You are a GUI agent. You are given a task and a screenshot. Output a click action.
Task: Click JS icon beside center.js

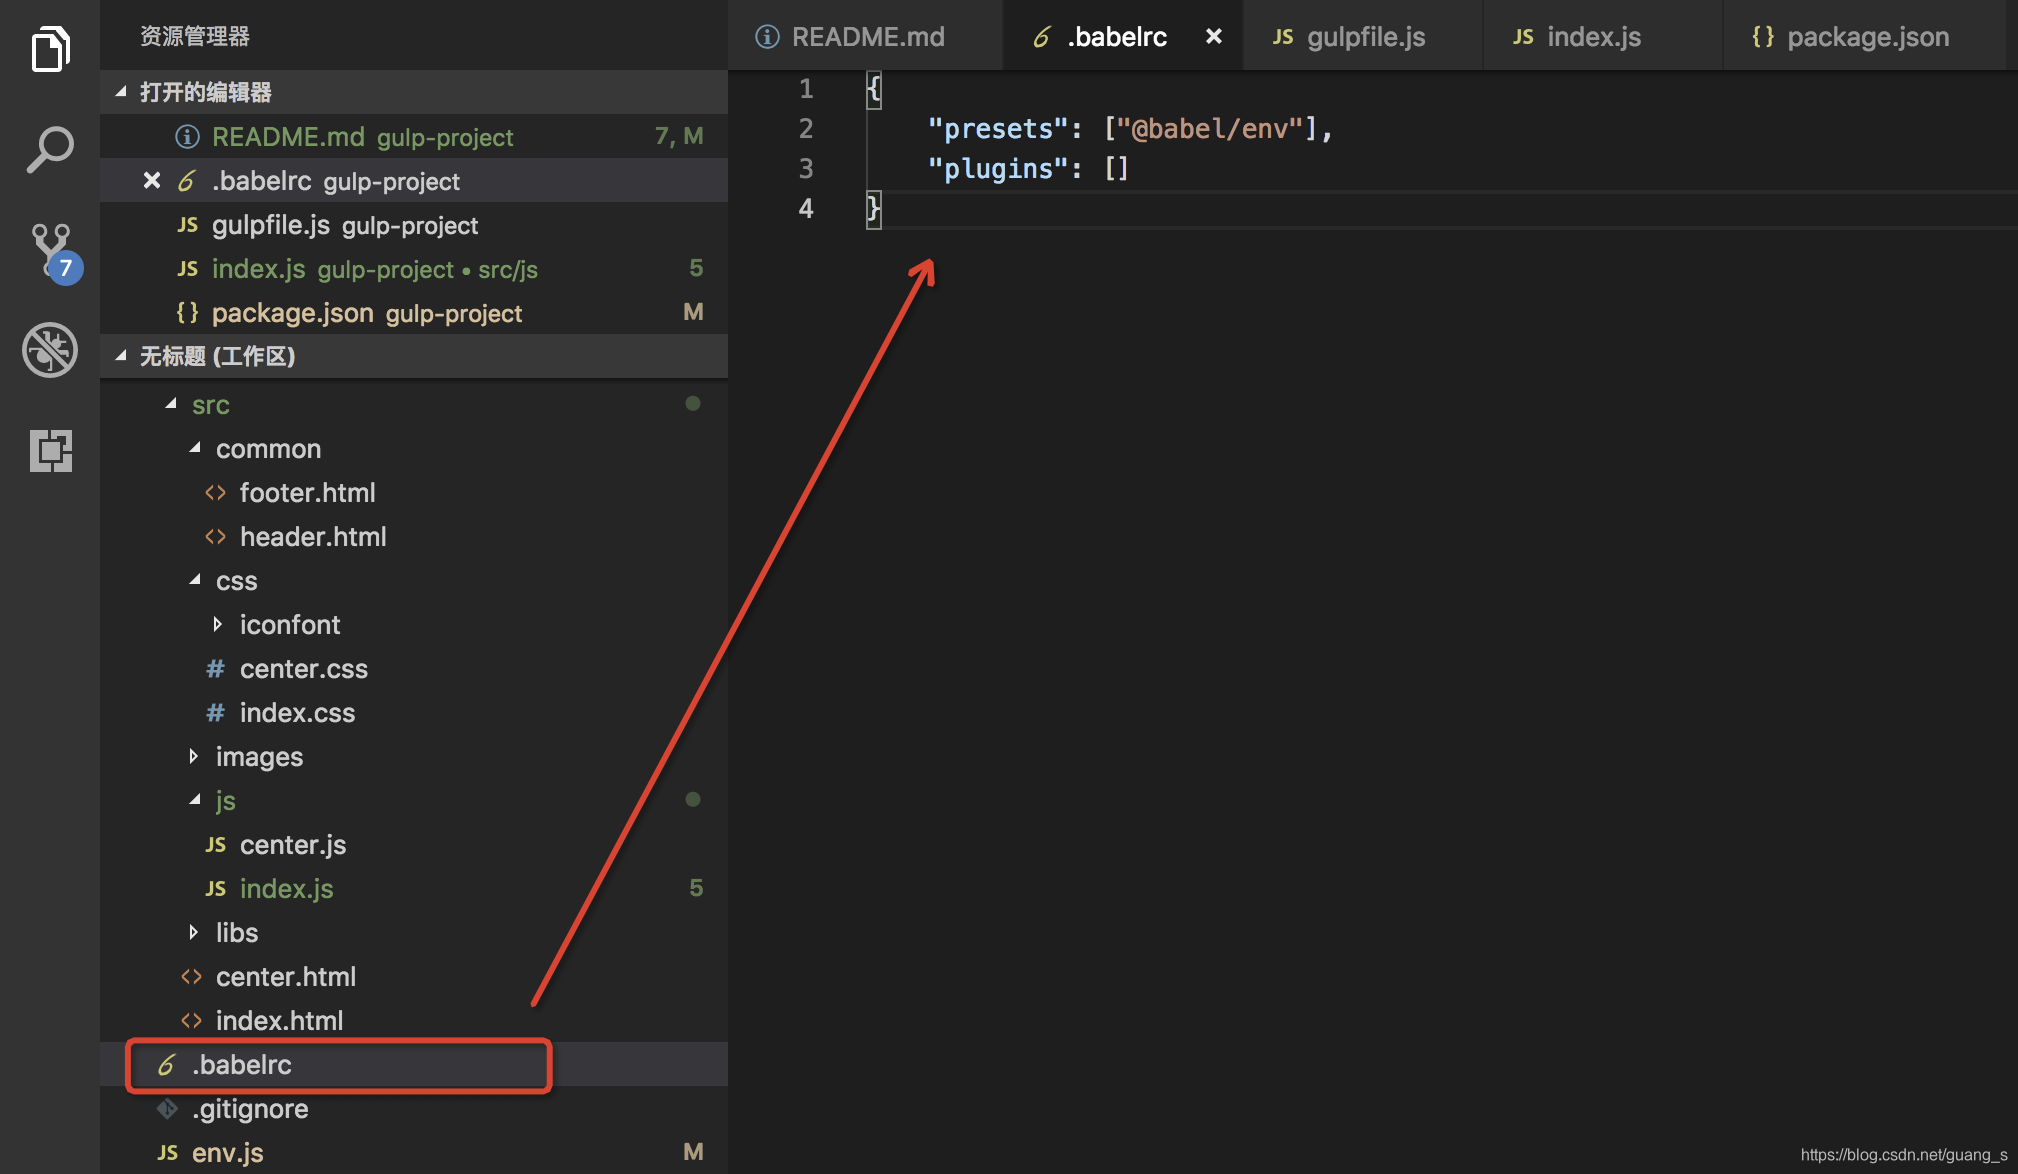(215, 845)
